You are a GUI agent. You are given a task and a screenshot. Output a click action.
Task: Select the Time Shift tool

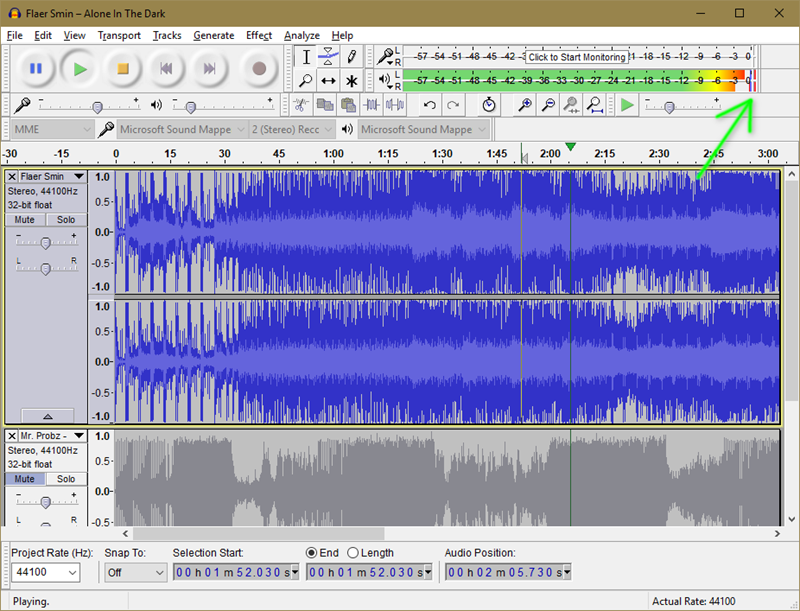coord(329,80)
